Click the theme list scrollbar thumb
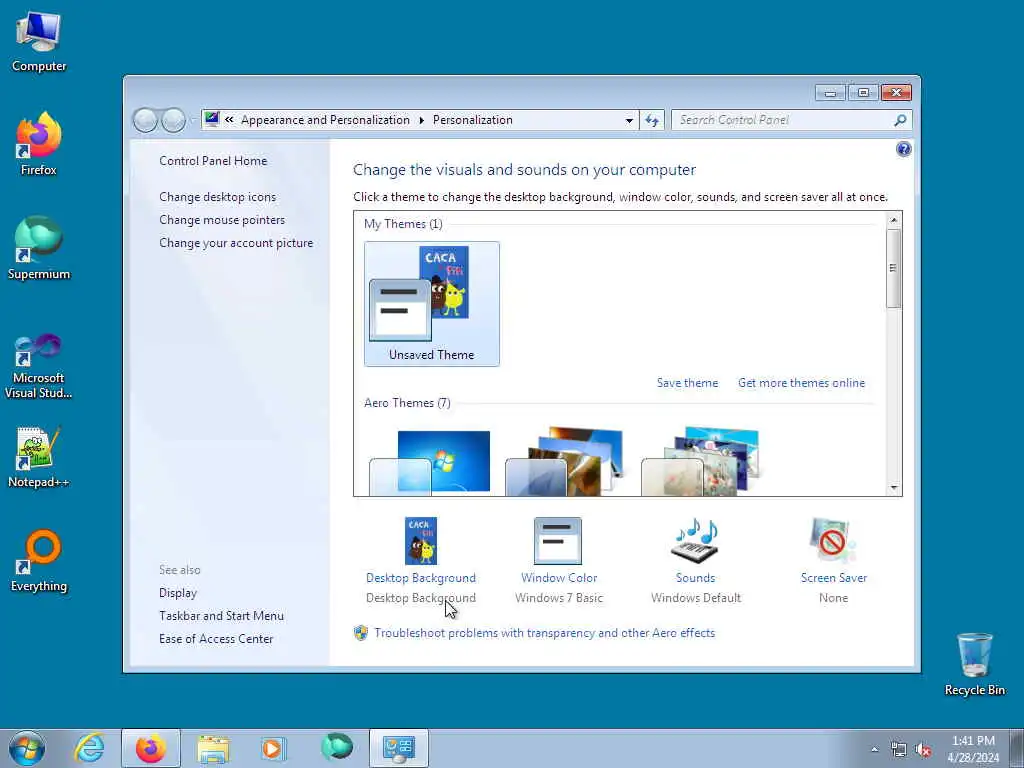This screenshot has height=768, width=1024. pos(893,268)
